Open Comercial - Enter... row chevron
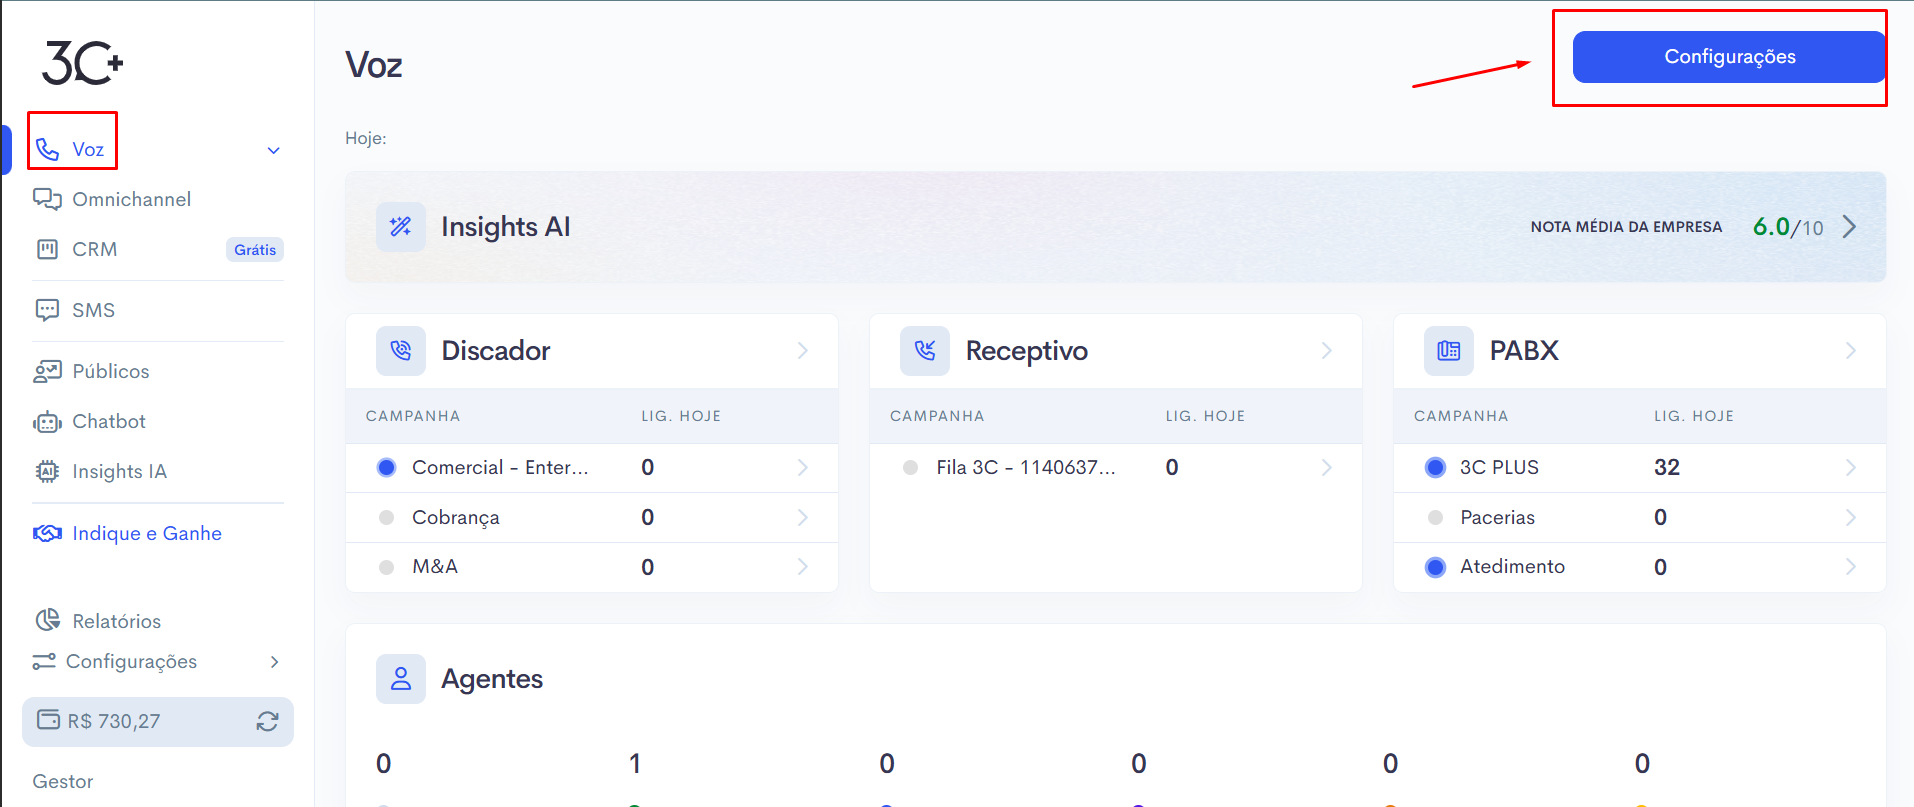Viewport: 1914px width, 807px height. coord(803,467)
